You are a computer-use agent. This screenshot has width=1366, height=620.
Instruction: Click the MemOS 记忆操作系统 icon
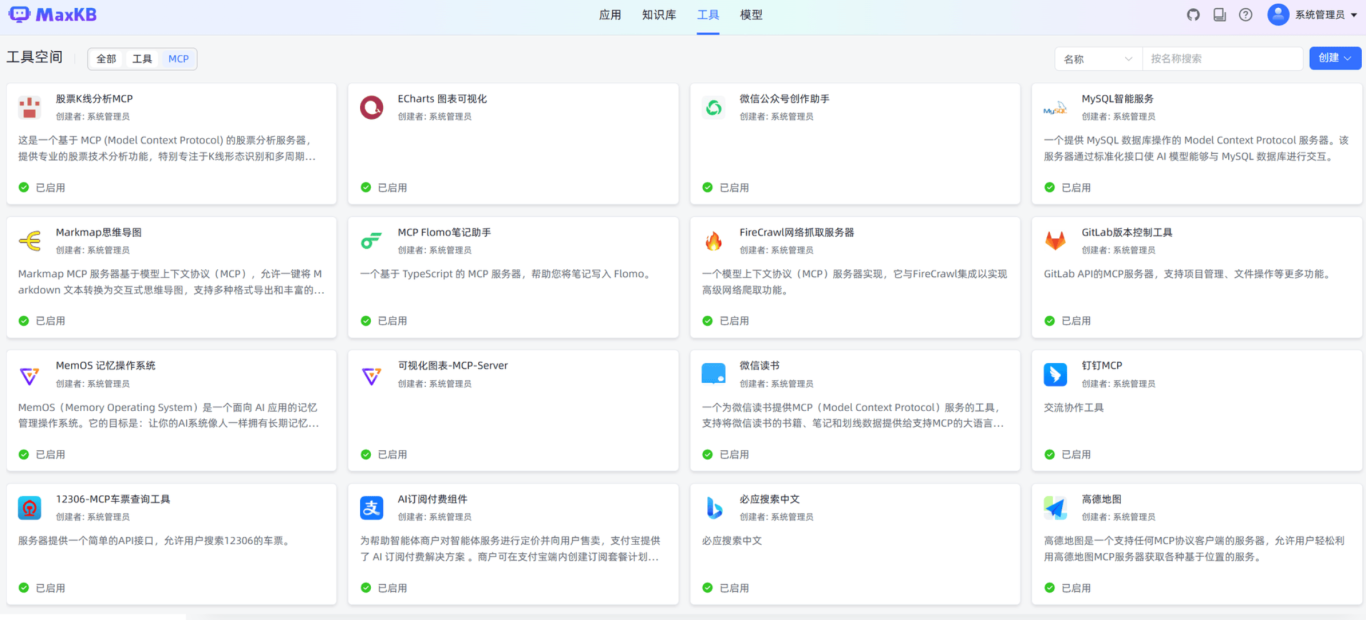30,375
